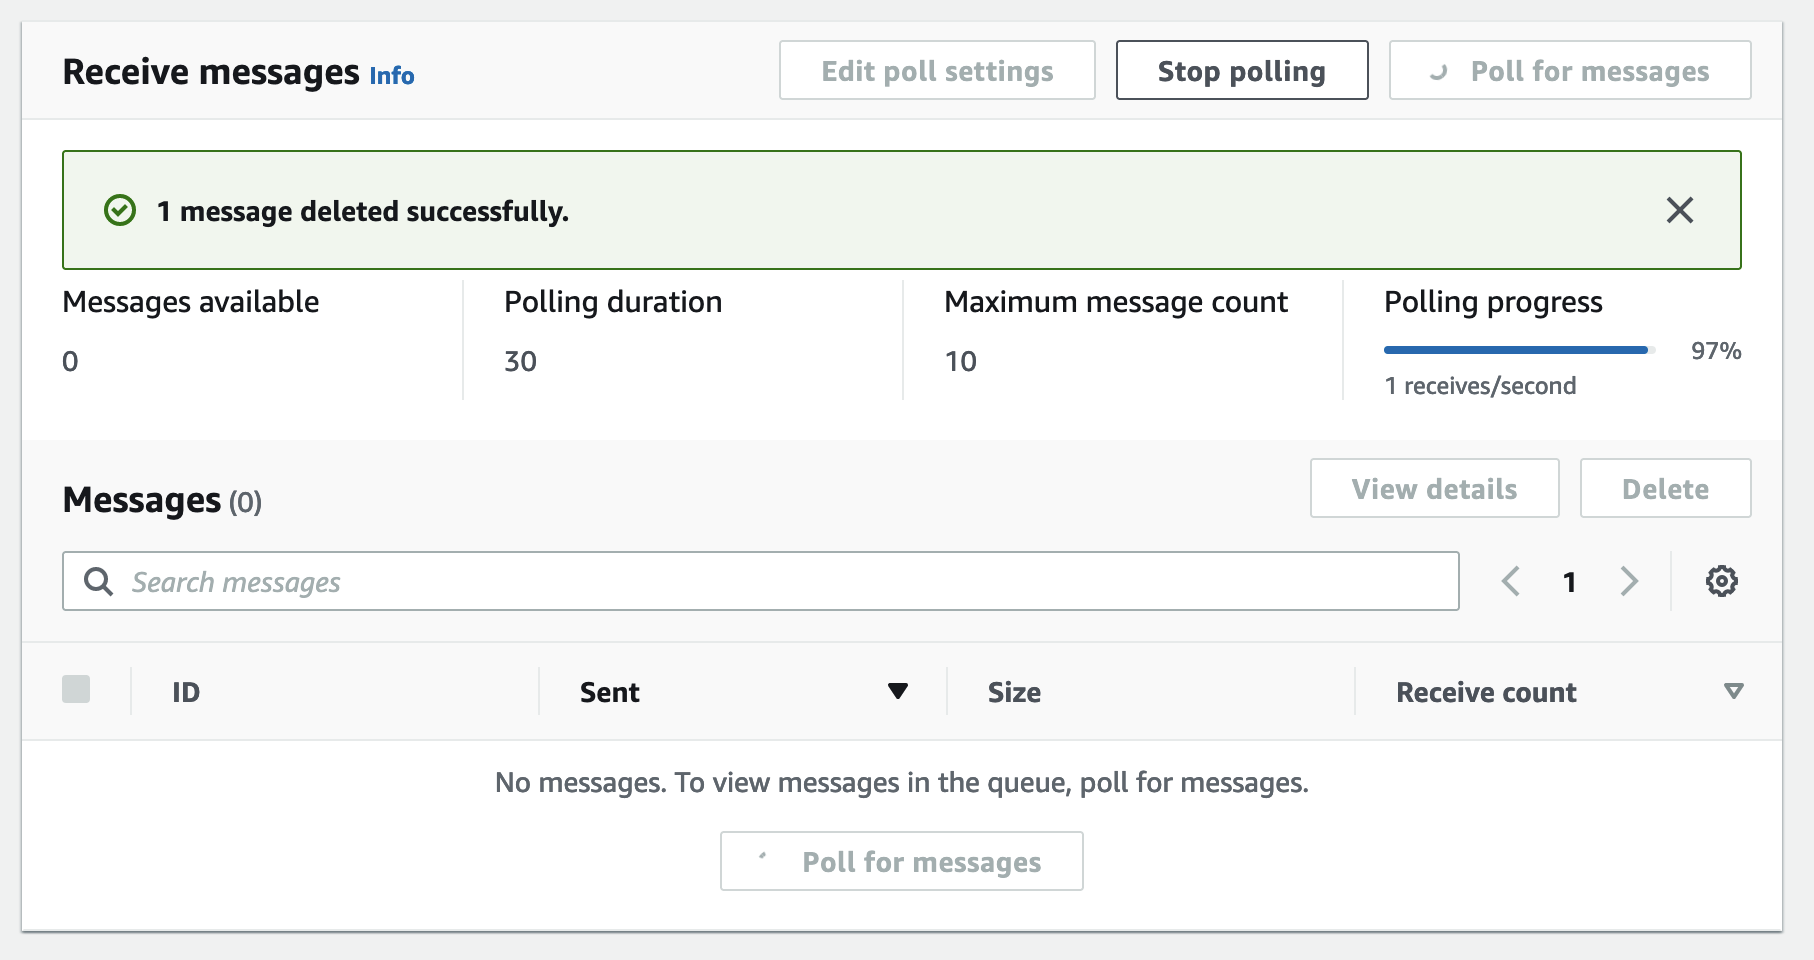This screenshot has width=1814, height=960.
Task: Open the Info link beside Receive messages
Action: (392, 76)
